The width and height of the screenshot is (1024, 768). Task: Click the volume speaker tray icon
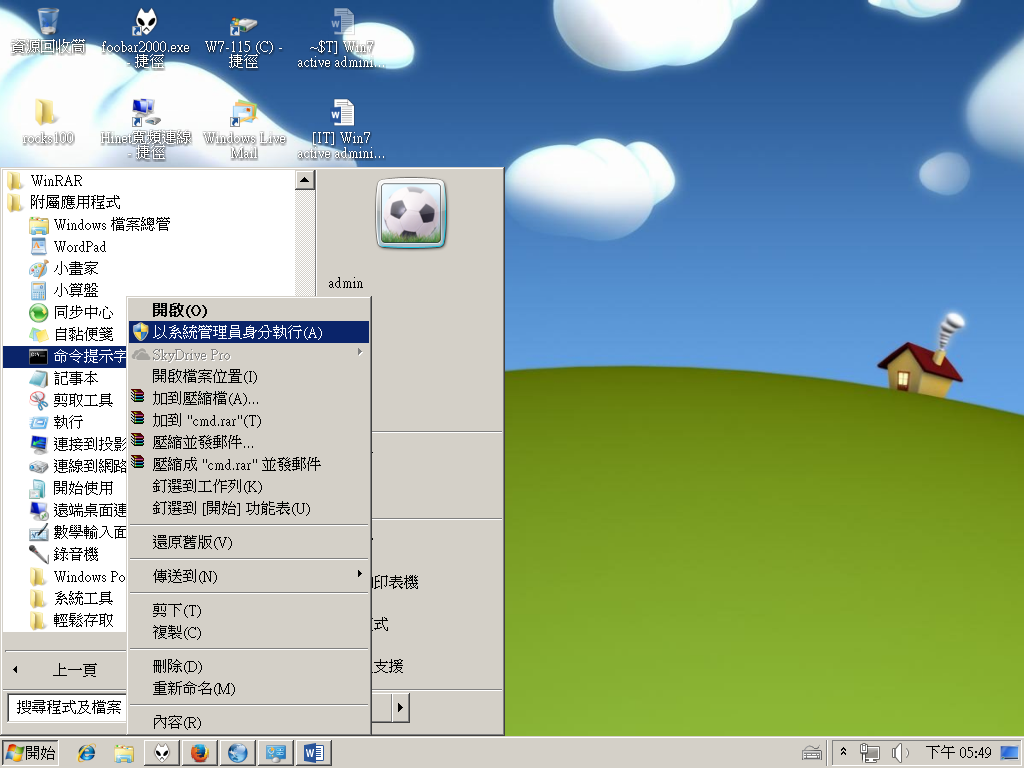pos(900,753)
